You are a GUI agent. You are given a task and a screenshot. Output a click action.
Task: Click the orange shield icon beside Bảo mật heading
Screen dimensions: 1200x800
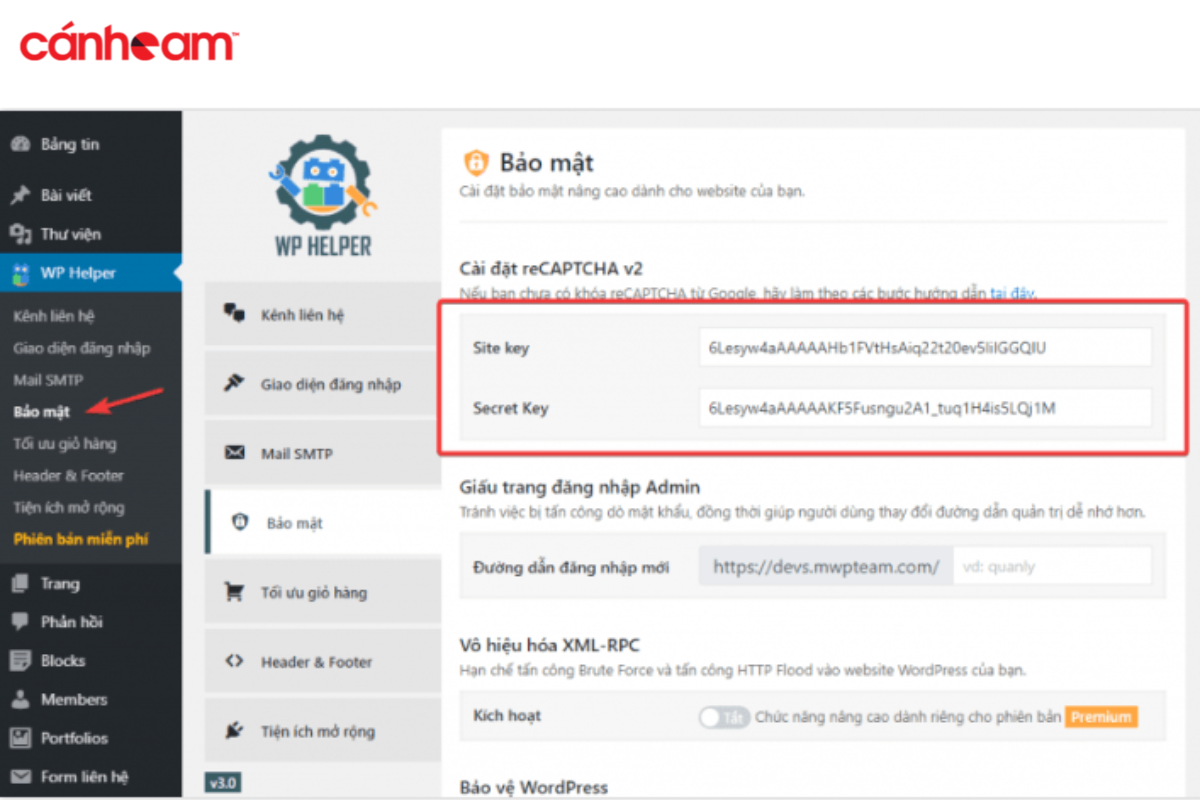(476, 162)
